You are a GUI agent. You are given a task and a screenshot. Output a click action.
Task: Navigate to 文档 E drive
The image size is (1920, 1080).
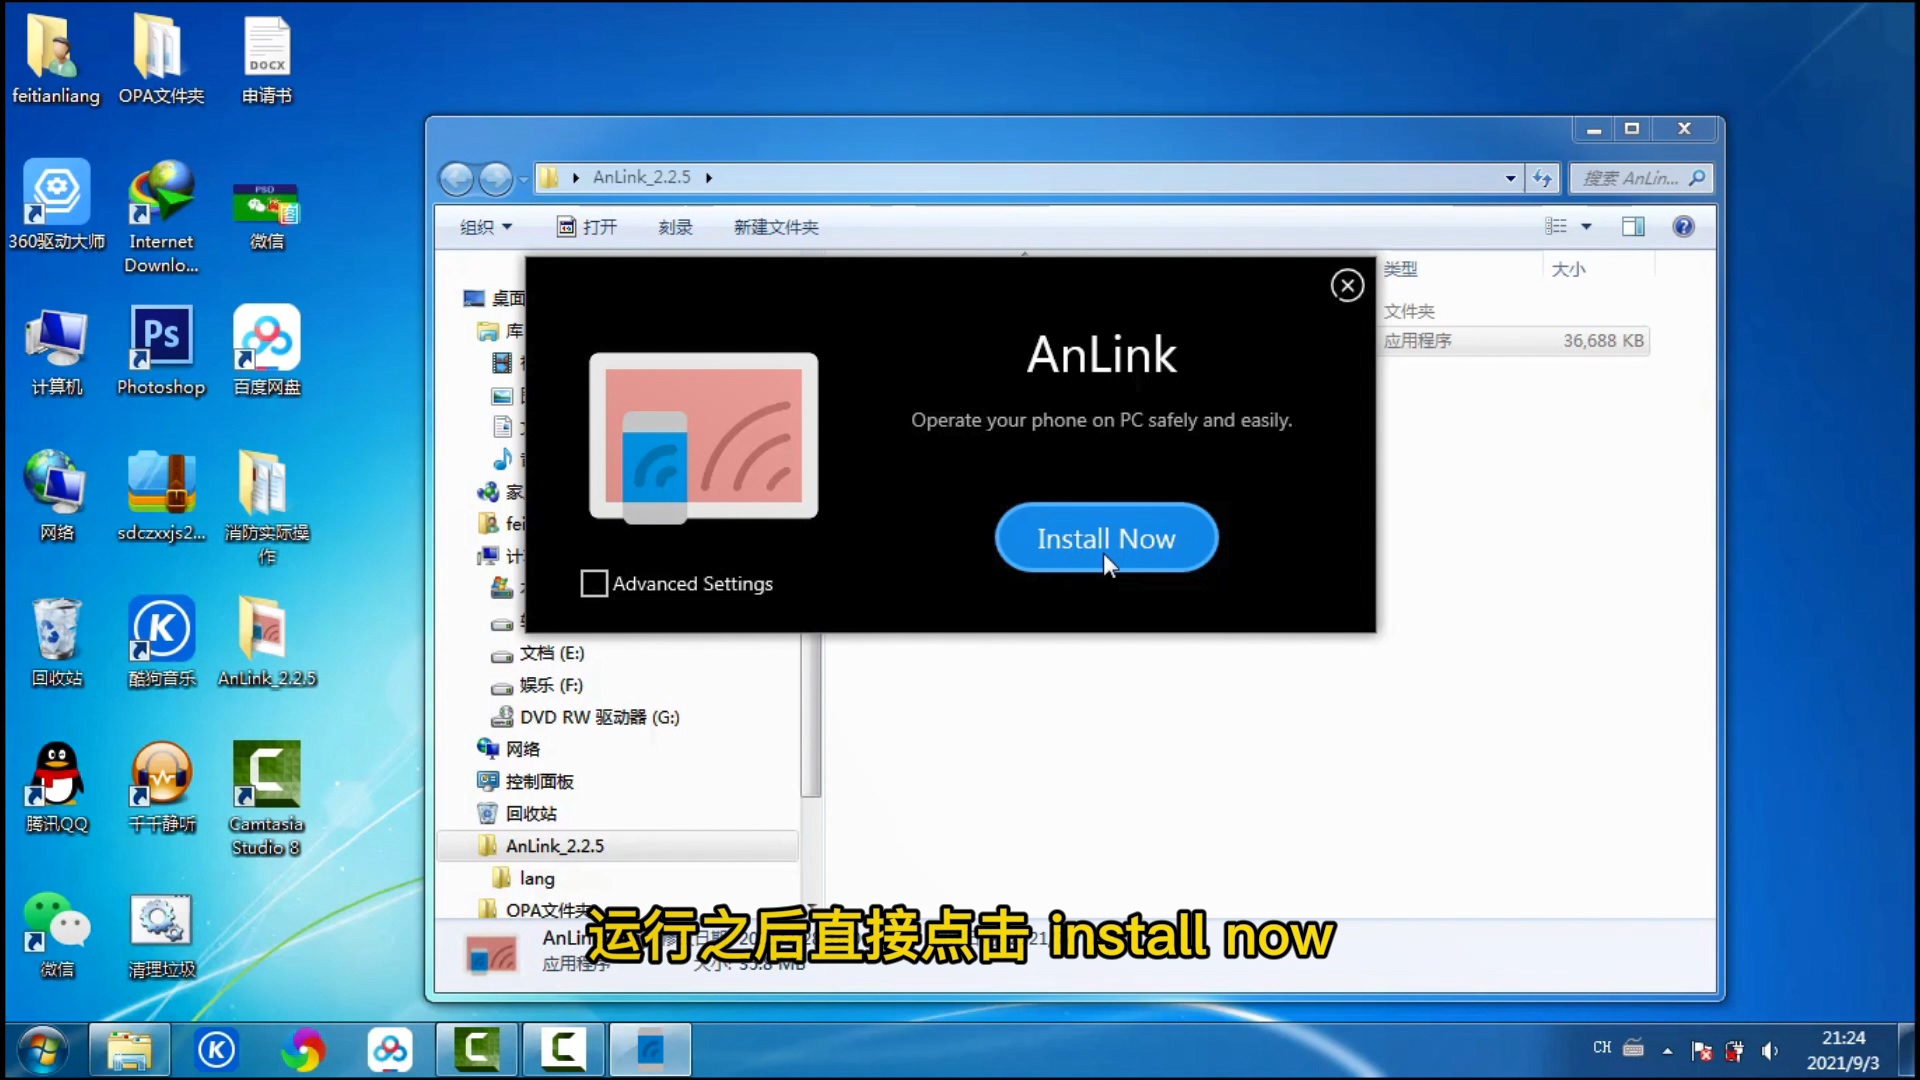pyautogui.click(x=554, y=651)
